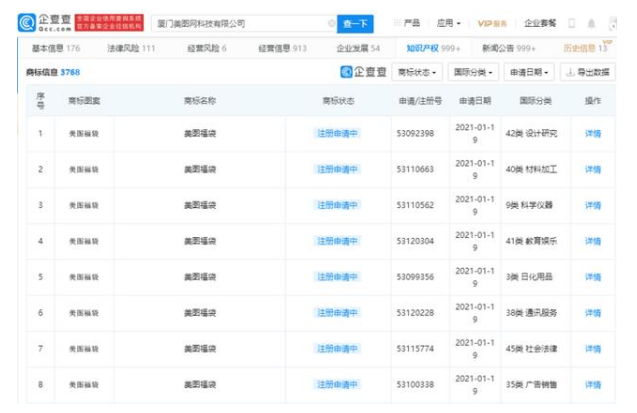Viewport: 637px width, 413px height.
Task: Open 详情 for row 1 (53092398)
Action: [x=593, y=134]
